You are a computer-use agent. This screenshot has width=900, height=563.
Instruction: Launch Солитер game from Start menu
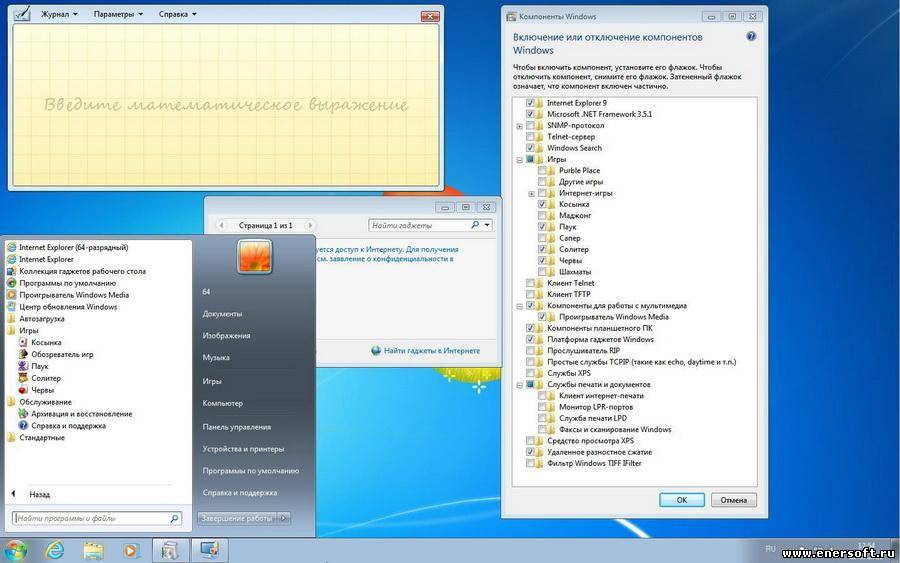point(40,378)
